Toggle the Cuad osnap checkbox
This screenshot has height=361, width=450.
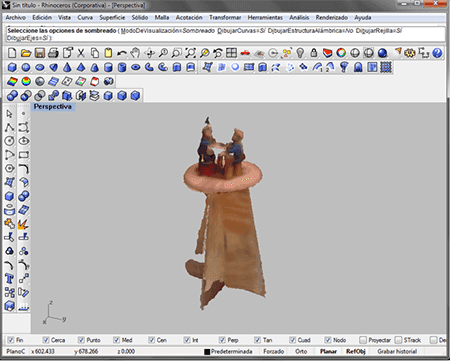point(293,340)
